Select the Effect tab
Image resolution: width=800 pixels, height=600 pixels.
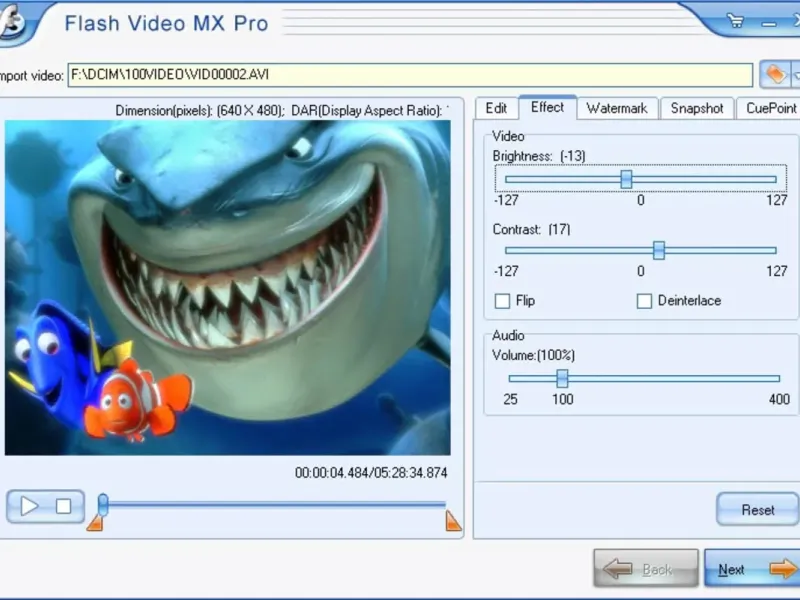pos(547,107)
